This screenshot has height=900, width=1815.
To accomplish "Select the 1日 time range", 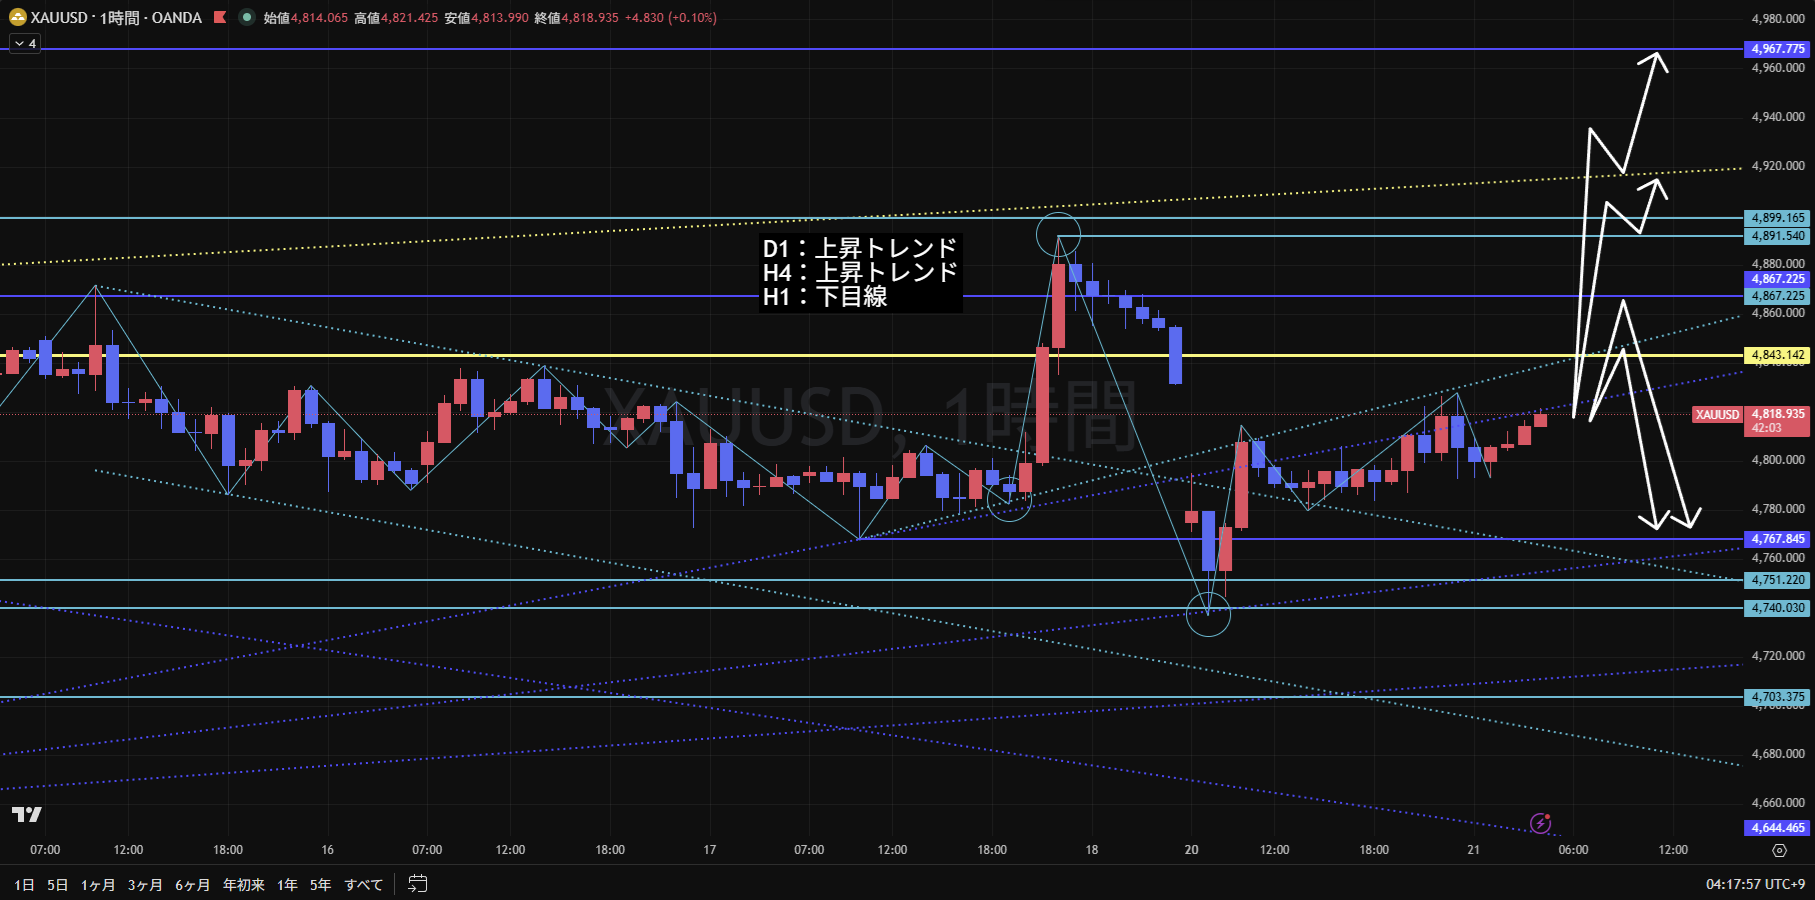I will pyautogui.click(x=24, y=884).
